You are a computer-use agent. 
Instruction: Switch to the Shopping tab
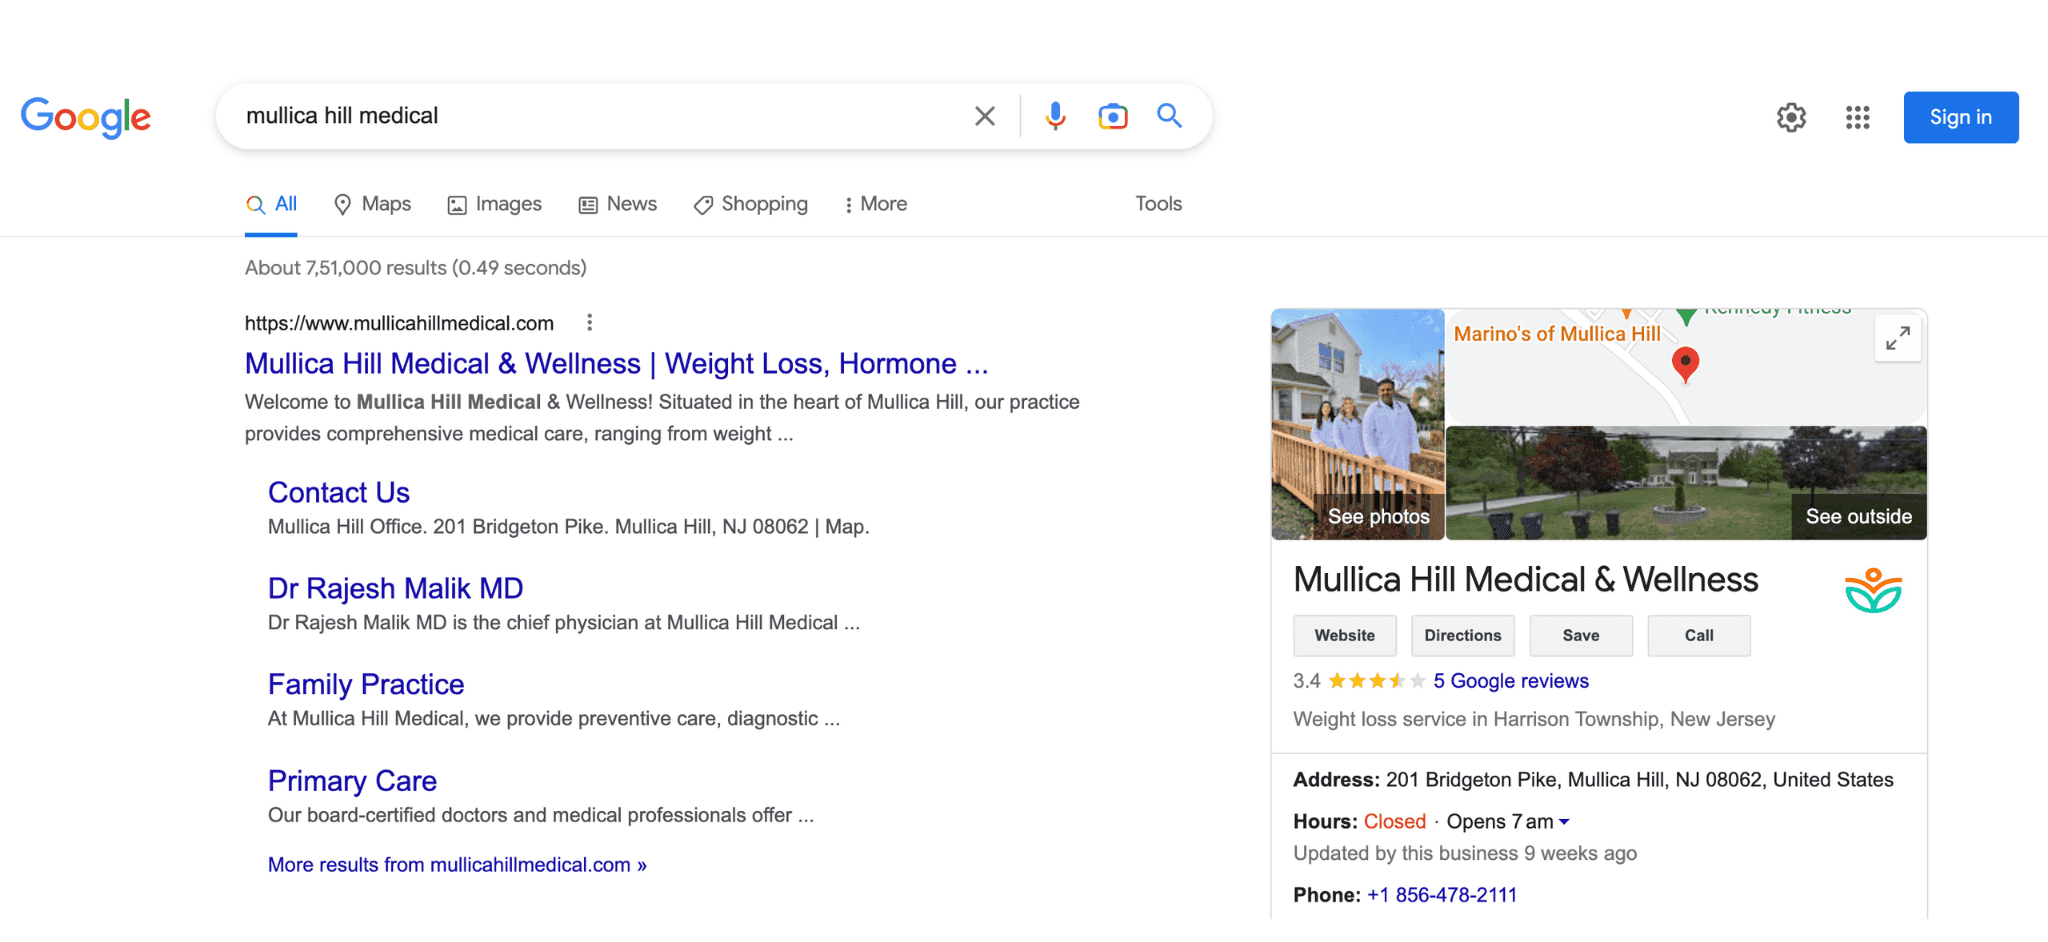751,204
